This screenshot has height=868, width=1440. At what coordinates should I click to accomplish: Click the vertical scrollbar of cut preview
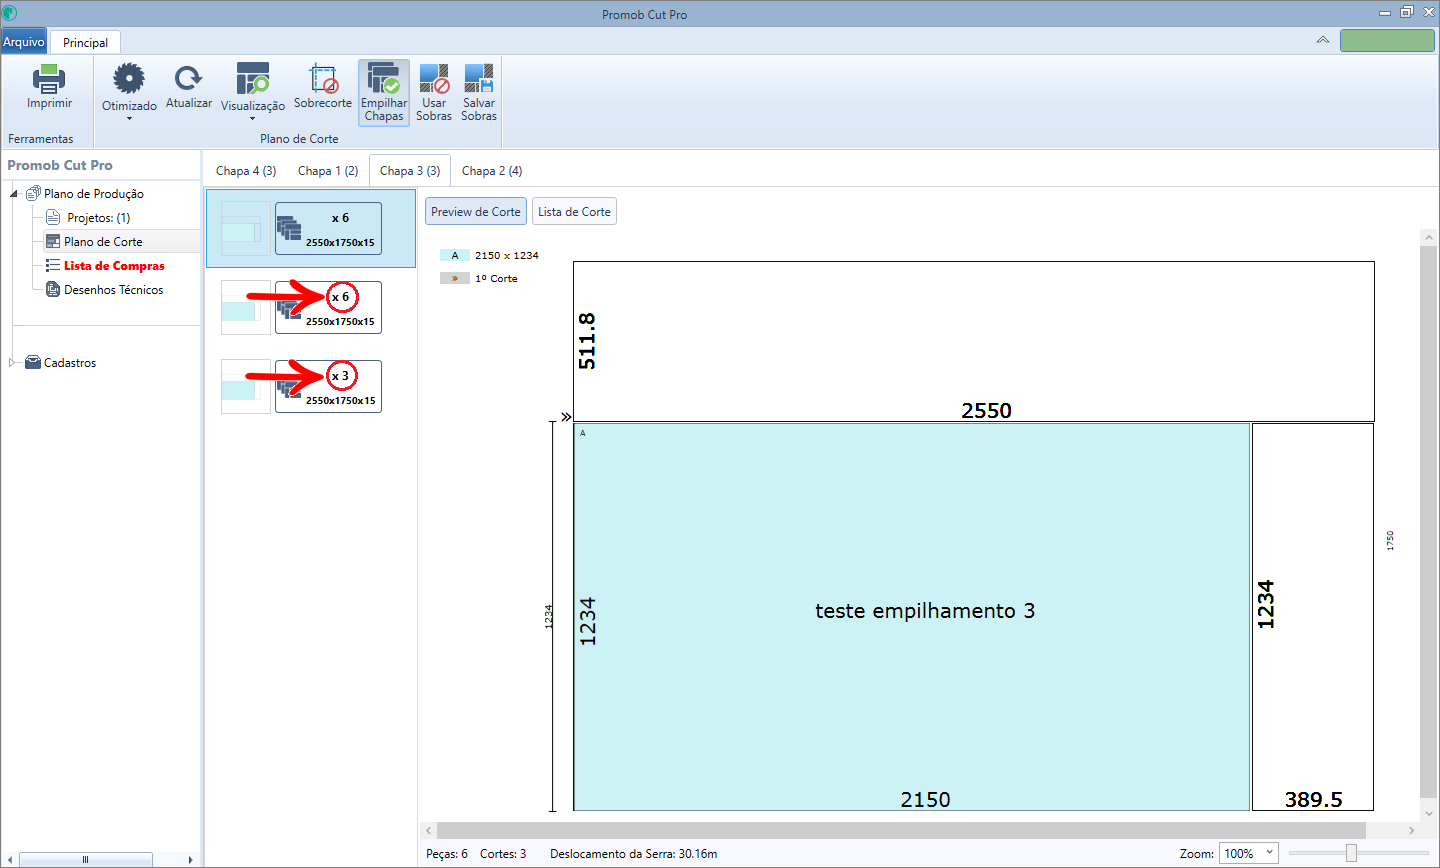[1428, 520]
